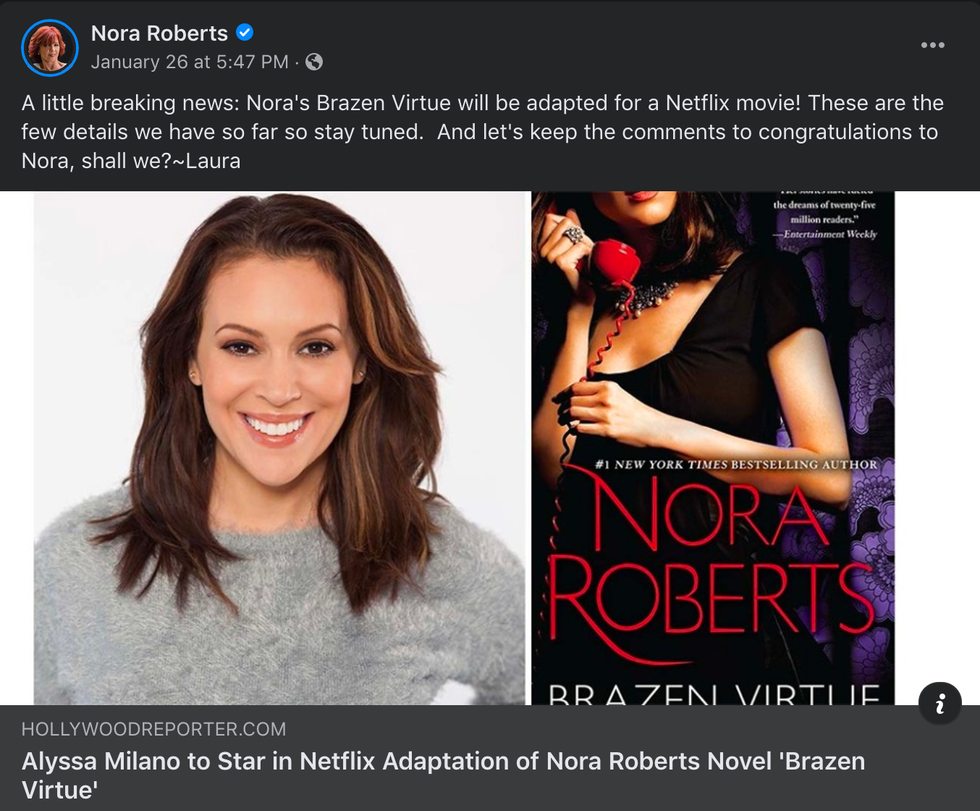This screenshot has width=980, height=811.
Task: Open the January 26 at 5:47 PM timestamp
Action: coord(190,62)
